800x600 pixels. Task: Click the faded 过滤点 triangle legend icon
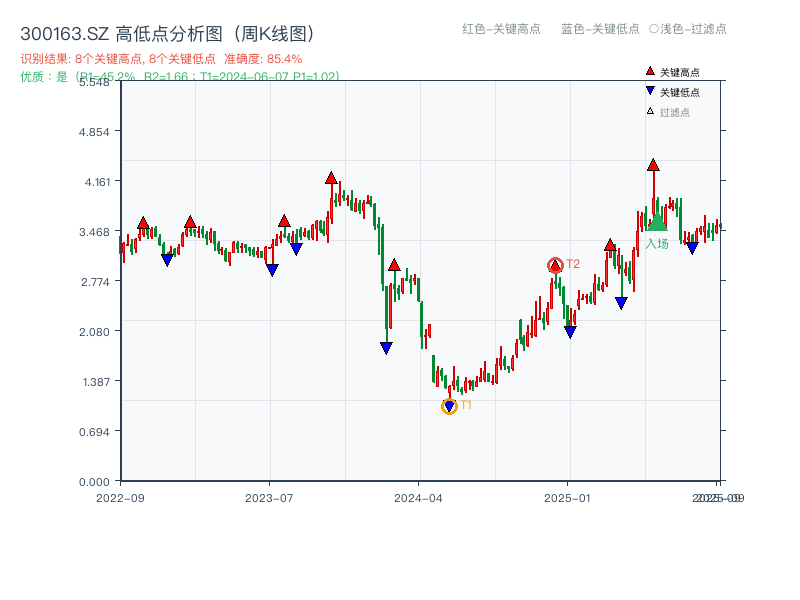point(650,108)
